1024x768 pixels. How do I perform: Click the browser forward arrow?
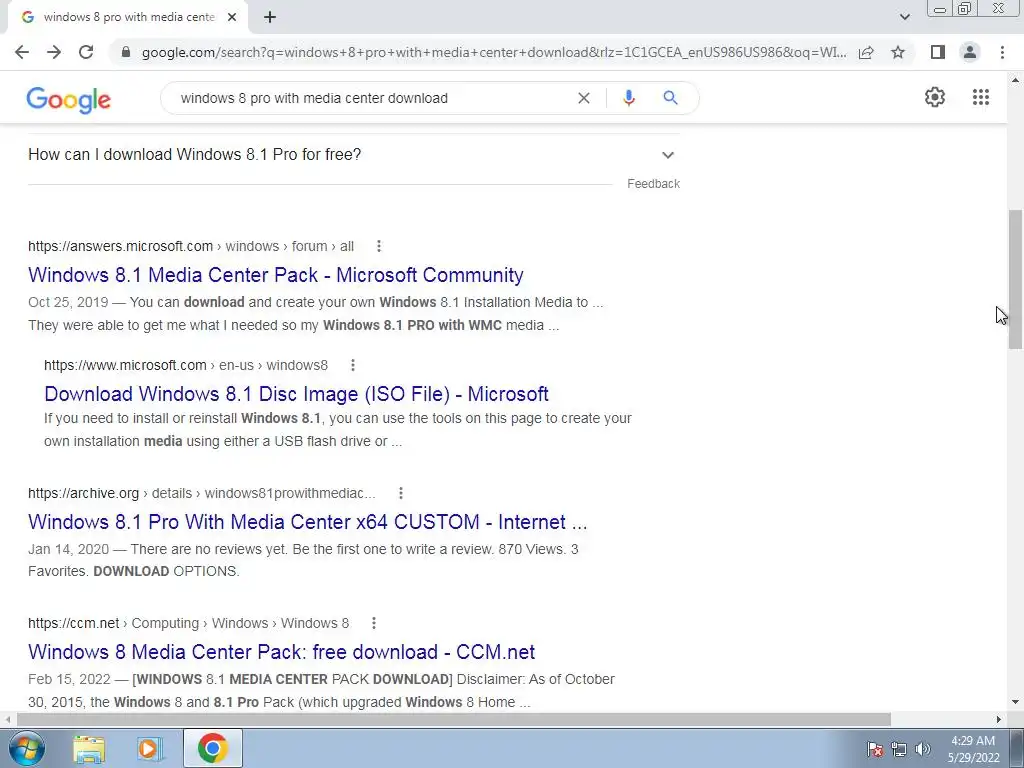click(x=54, y=52)
